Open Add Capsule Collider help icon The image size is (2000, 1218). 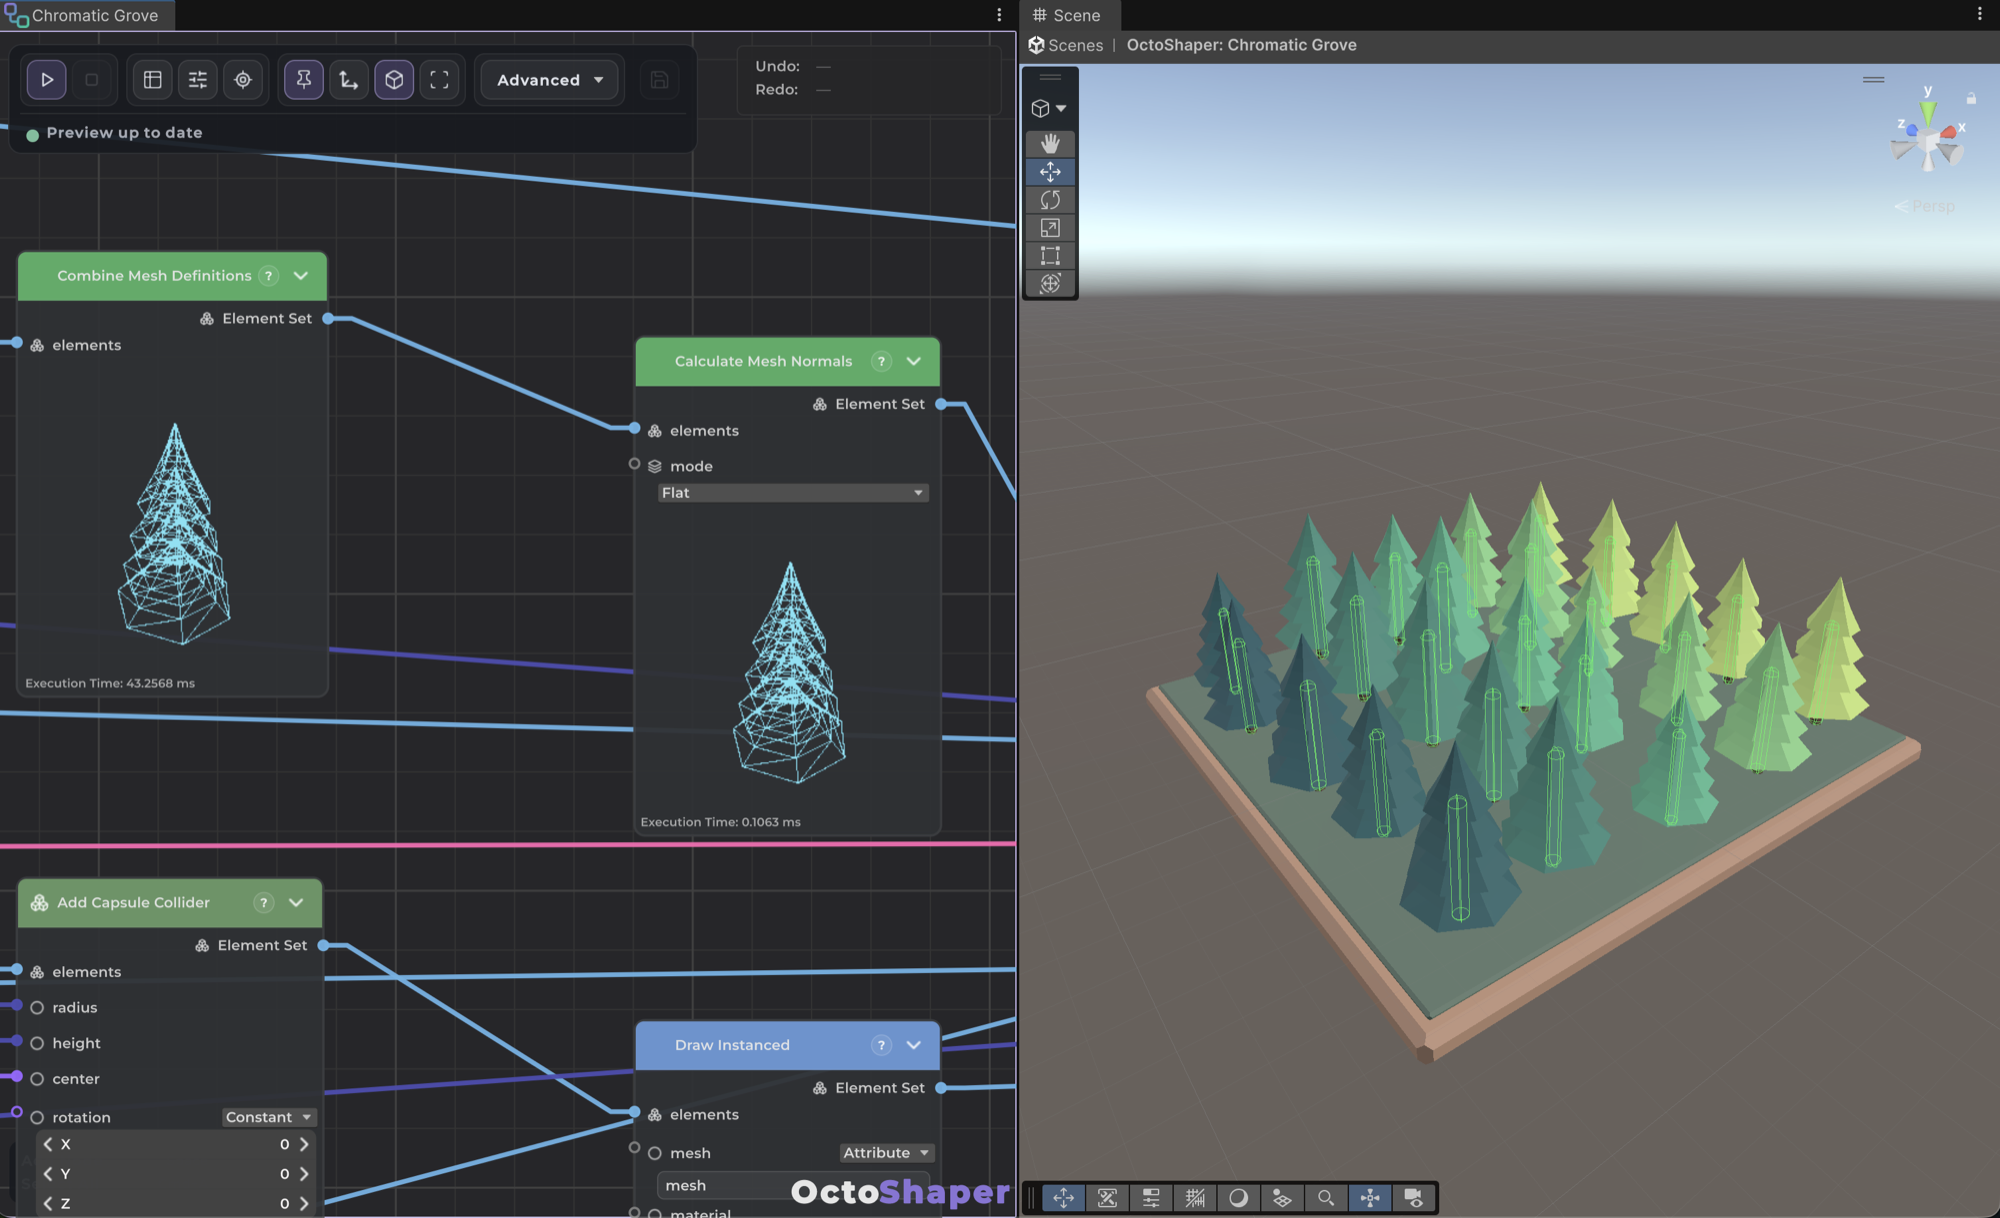[264, 903]
